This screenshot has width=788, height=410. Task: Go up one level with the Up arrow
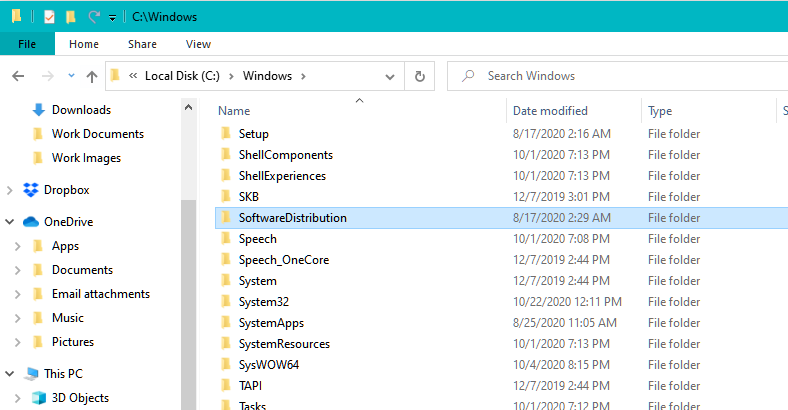[x=91, y=76]
